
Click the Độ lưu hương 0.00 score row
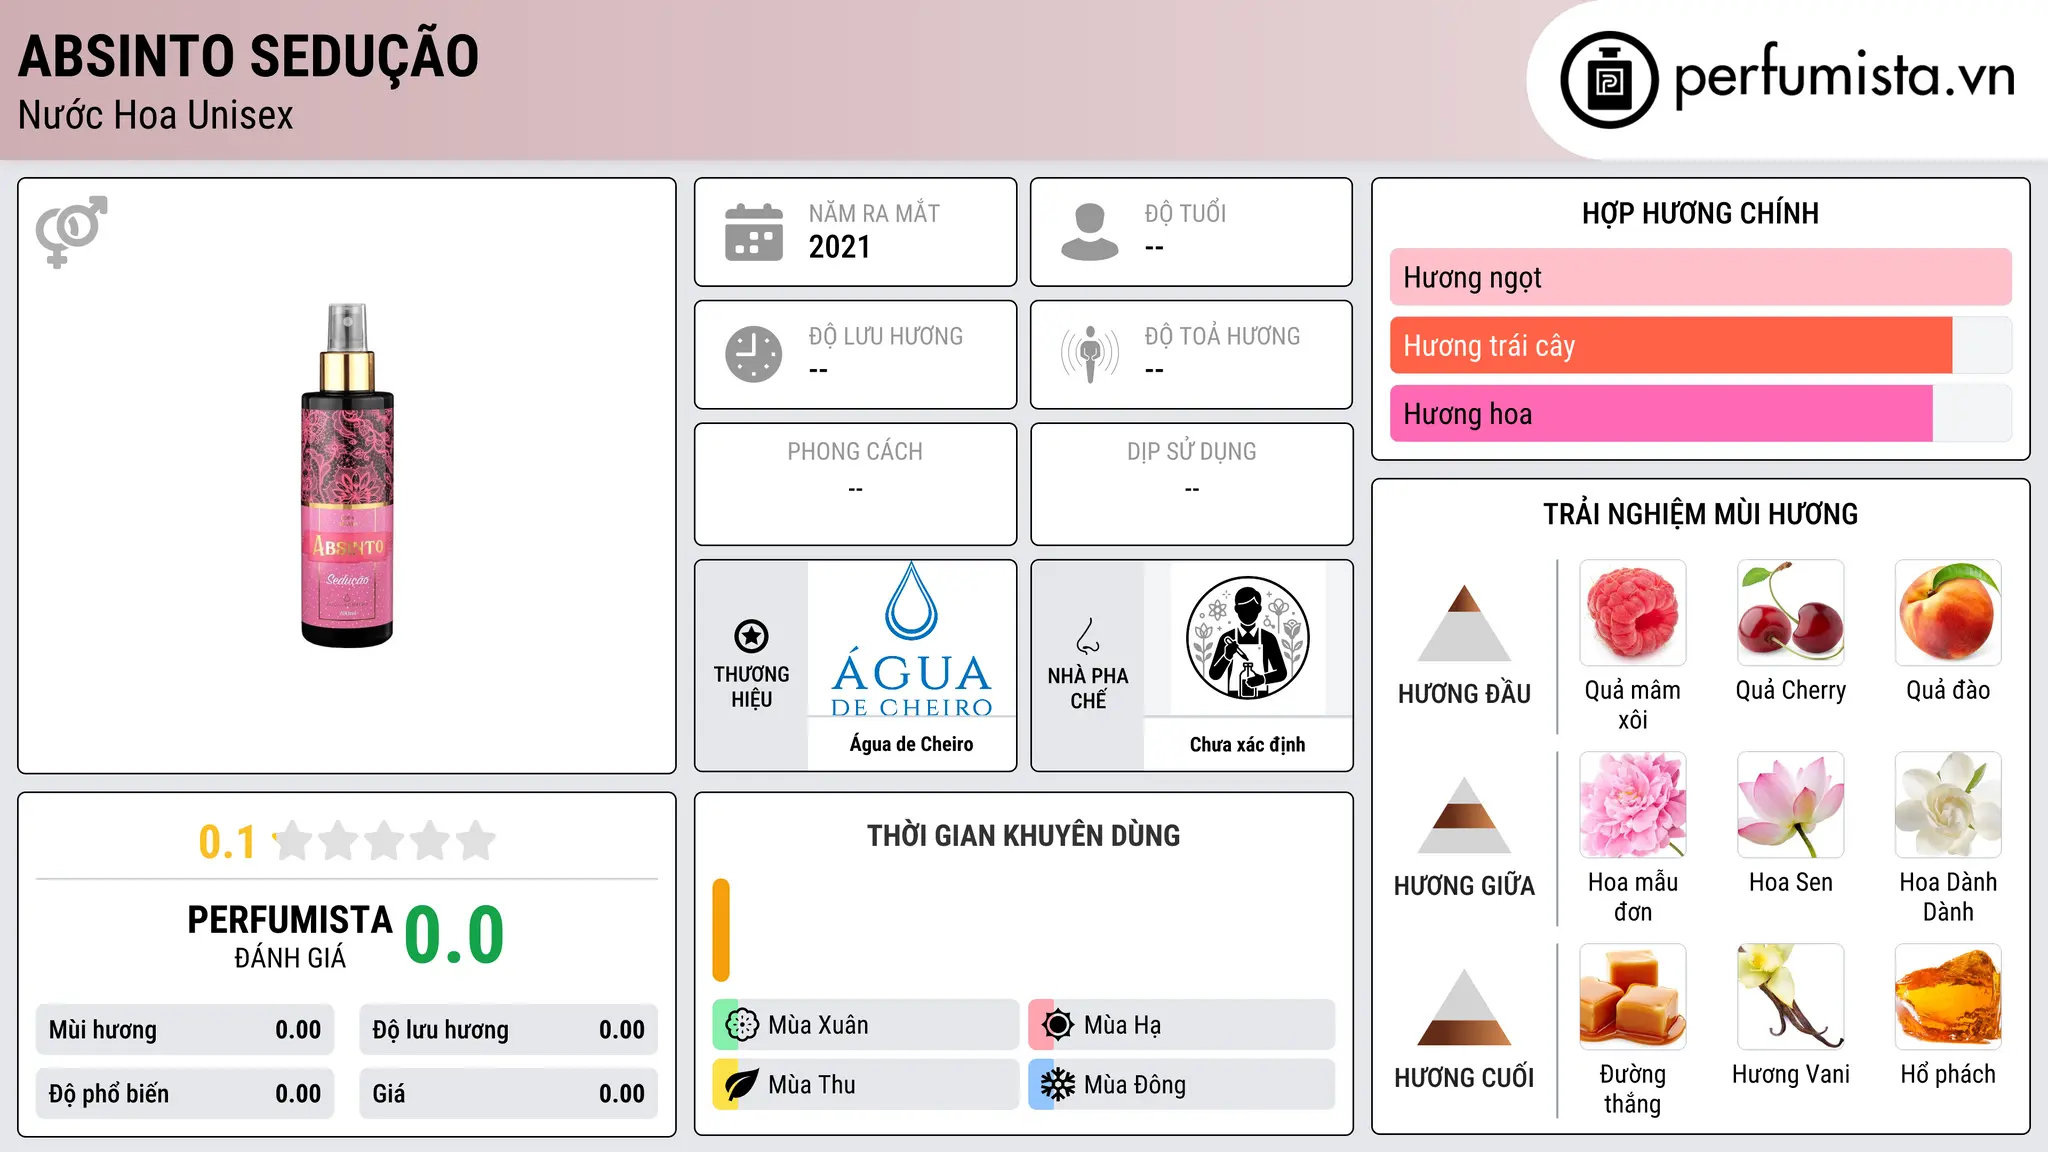[x=508, y=1030]
